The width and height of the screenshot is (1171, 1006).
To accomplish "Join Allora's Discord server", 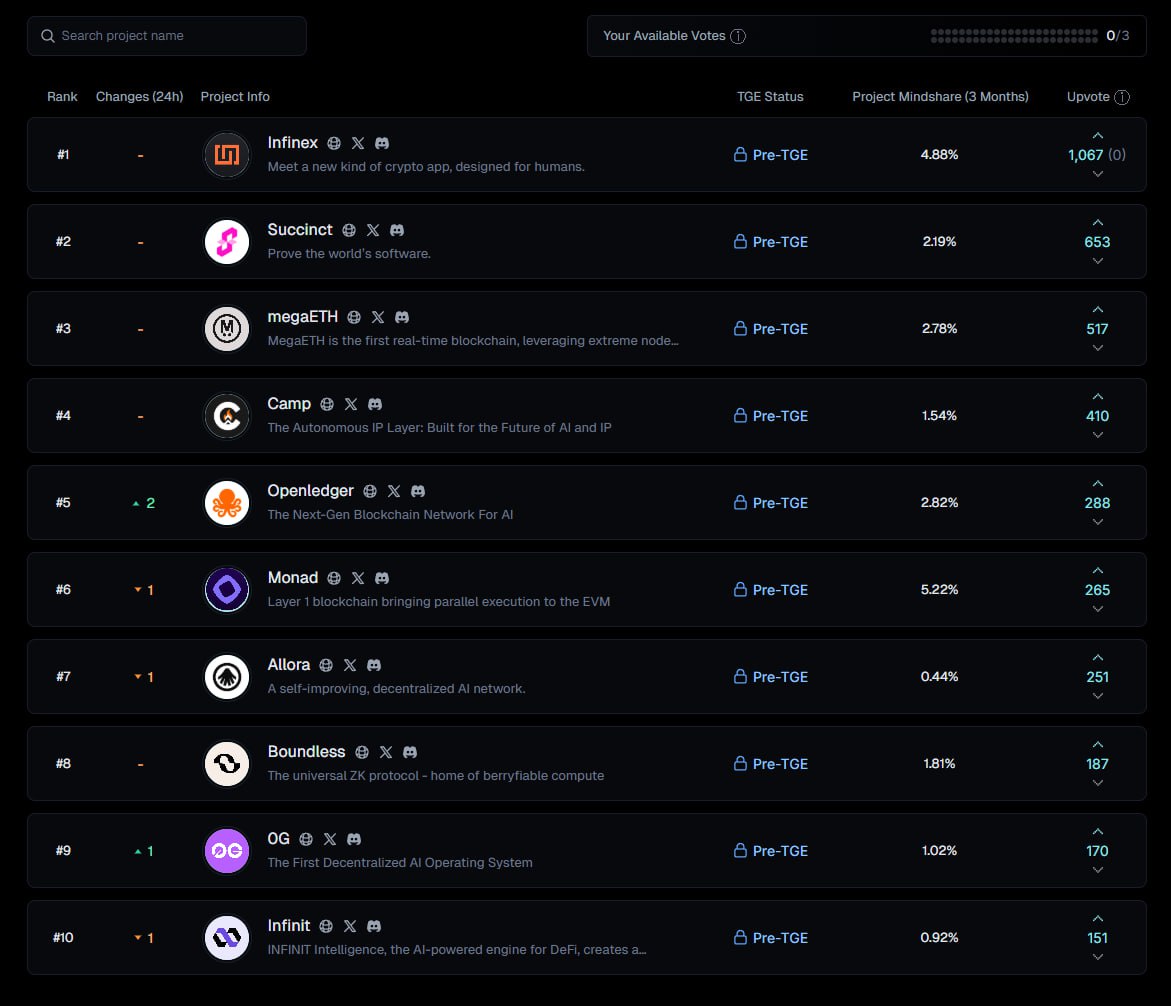I will [x=374, y=665].
